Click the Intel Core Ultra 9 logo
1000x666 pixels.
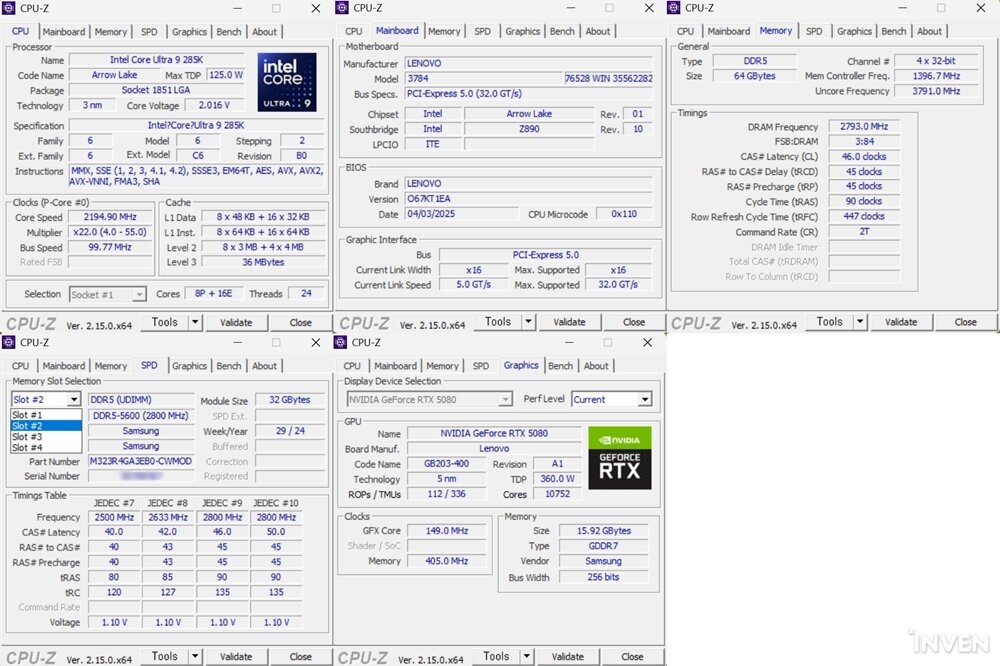click(x=287, y=82)
